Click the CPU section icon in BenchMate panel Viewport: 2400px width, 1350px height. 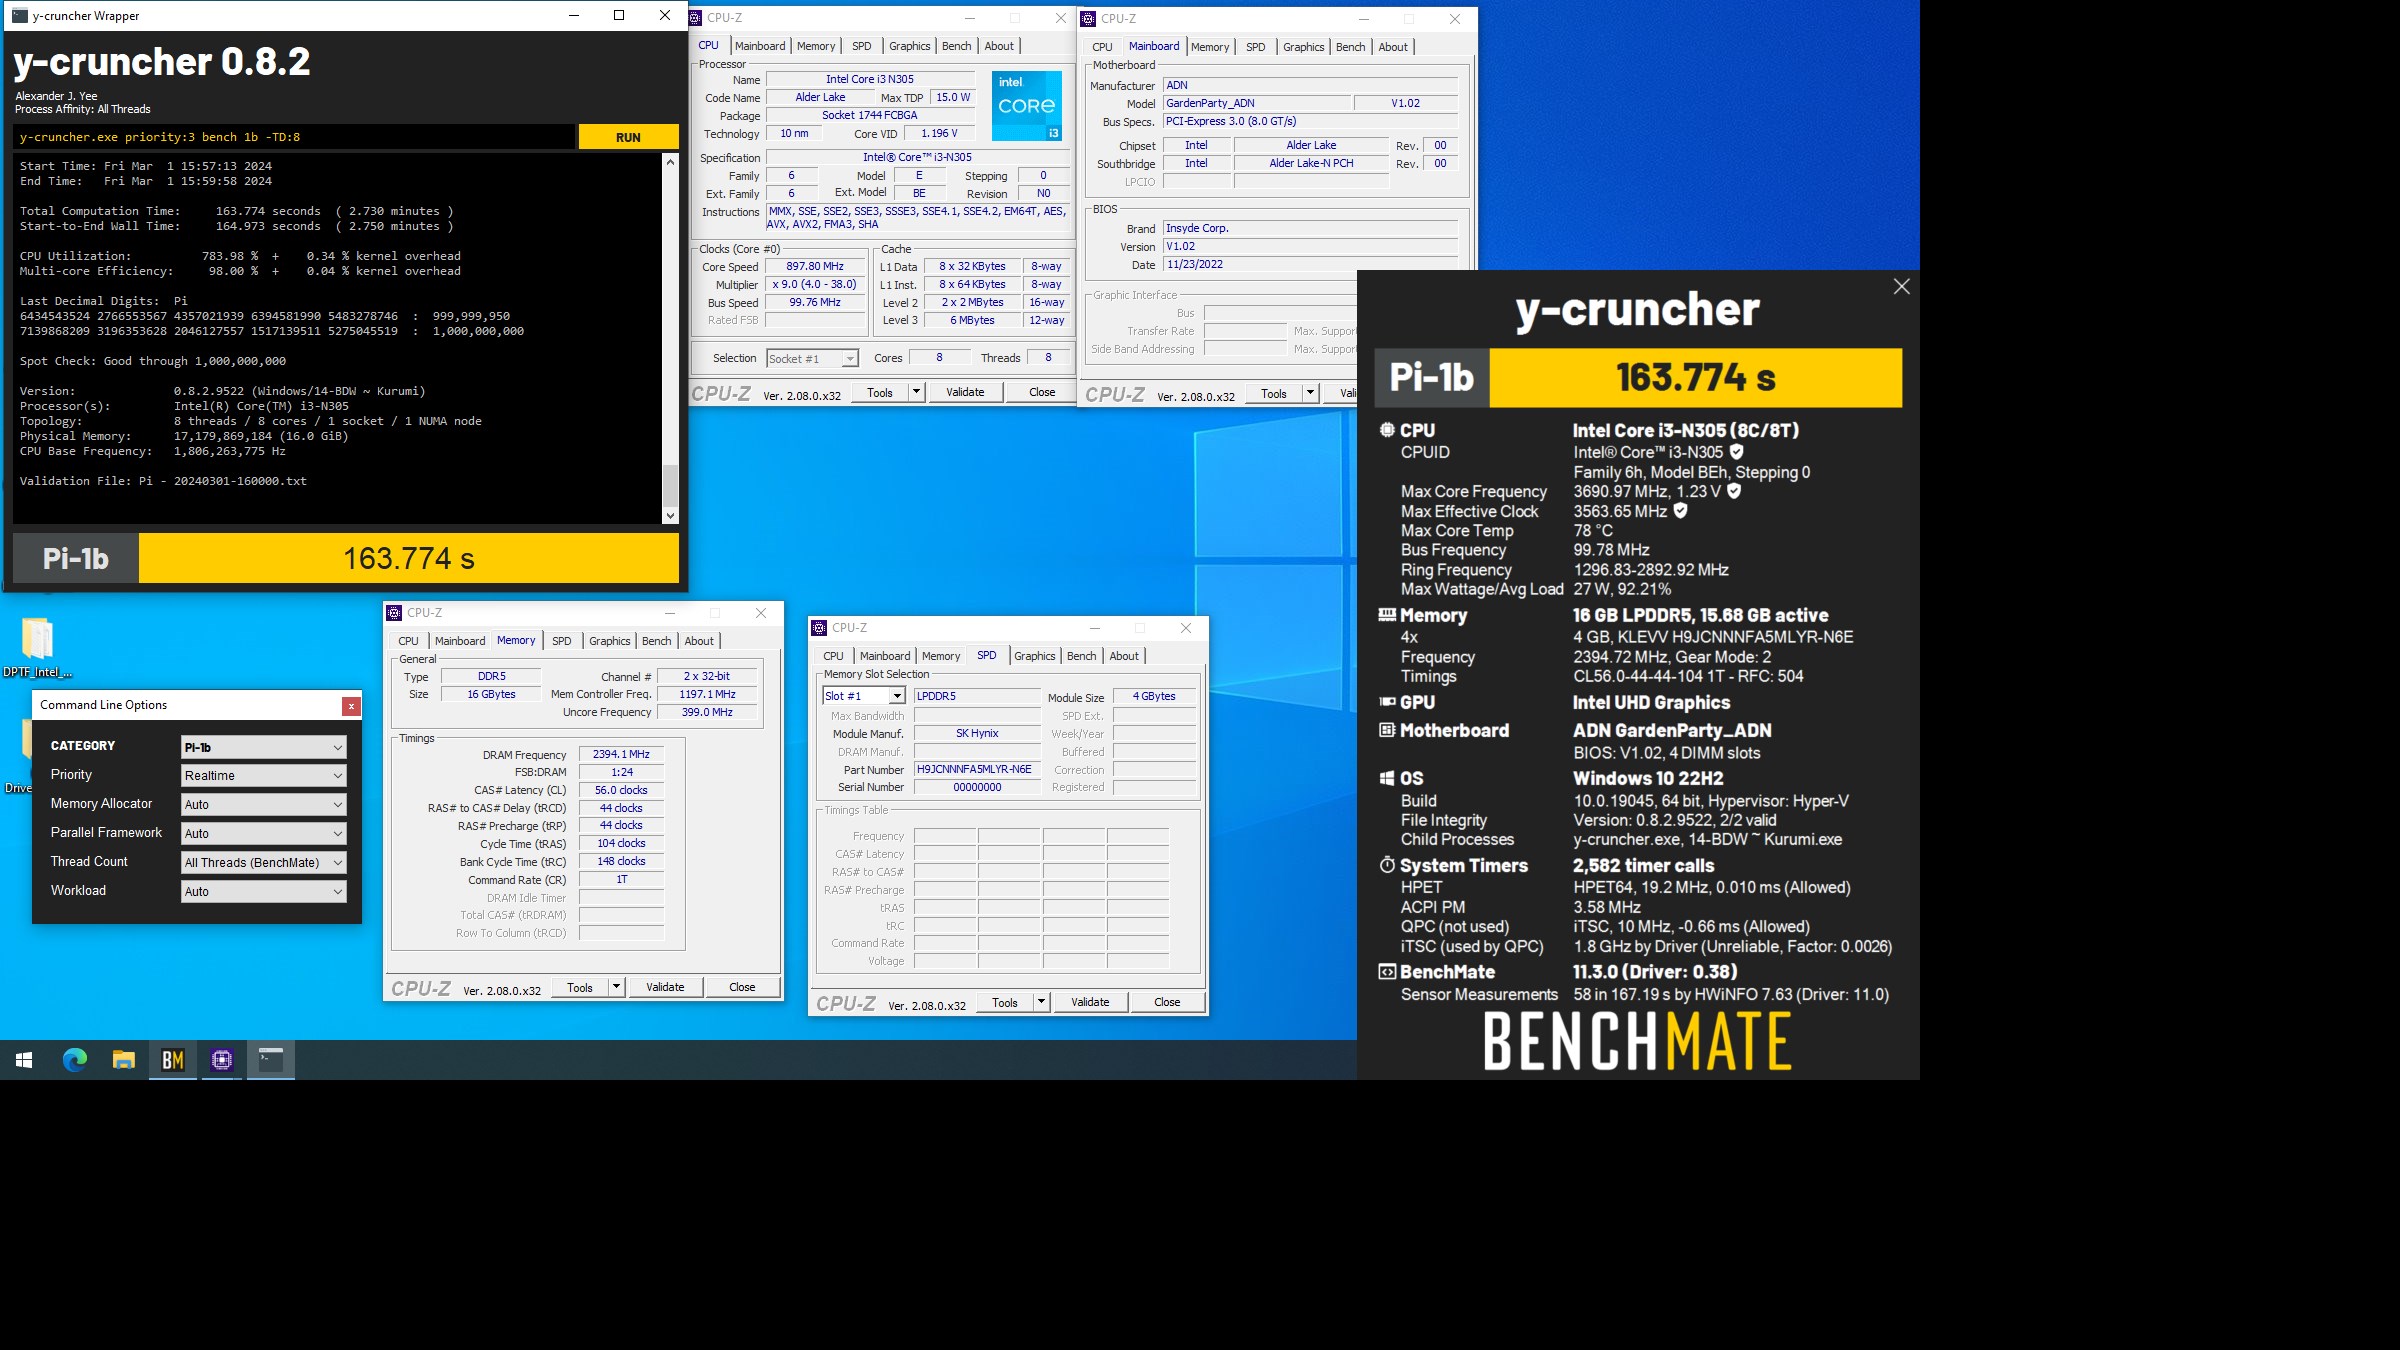point(1387,430)
